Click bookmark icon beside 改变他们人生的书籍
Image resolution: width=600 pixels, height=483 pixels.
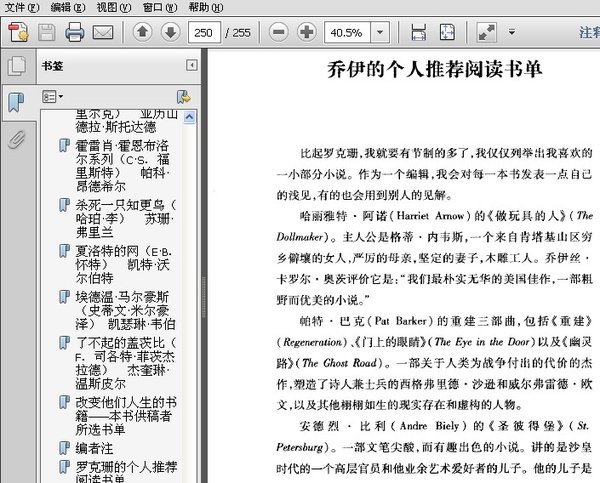pos(64,402)
